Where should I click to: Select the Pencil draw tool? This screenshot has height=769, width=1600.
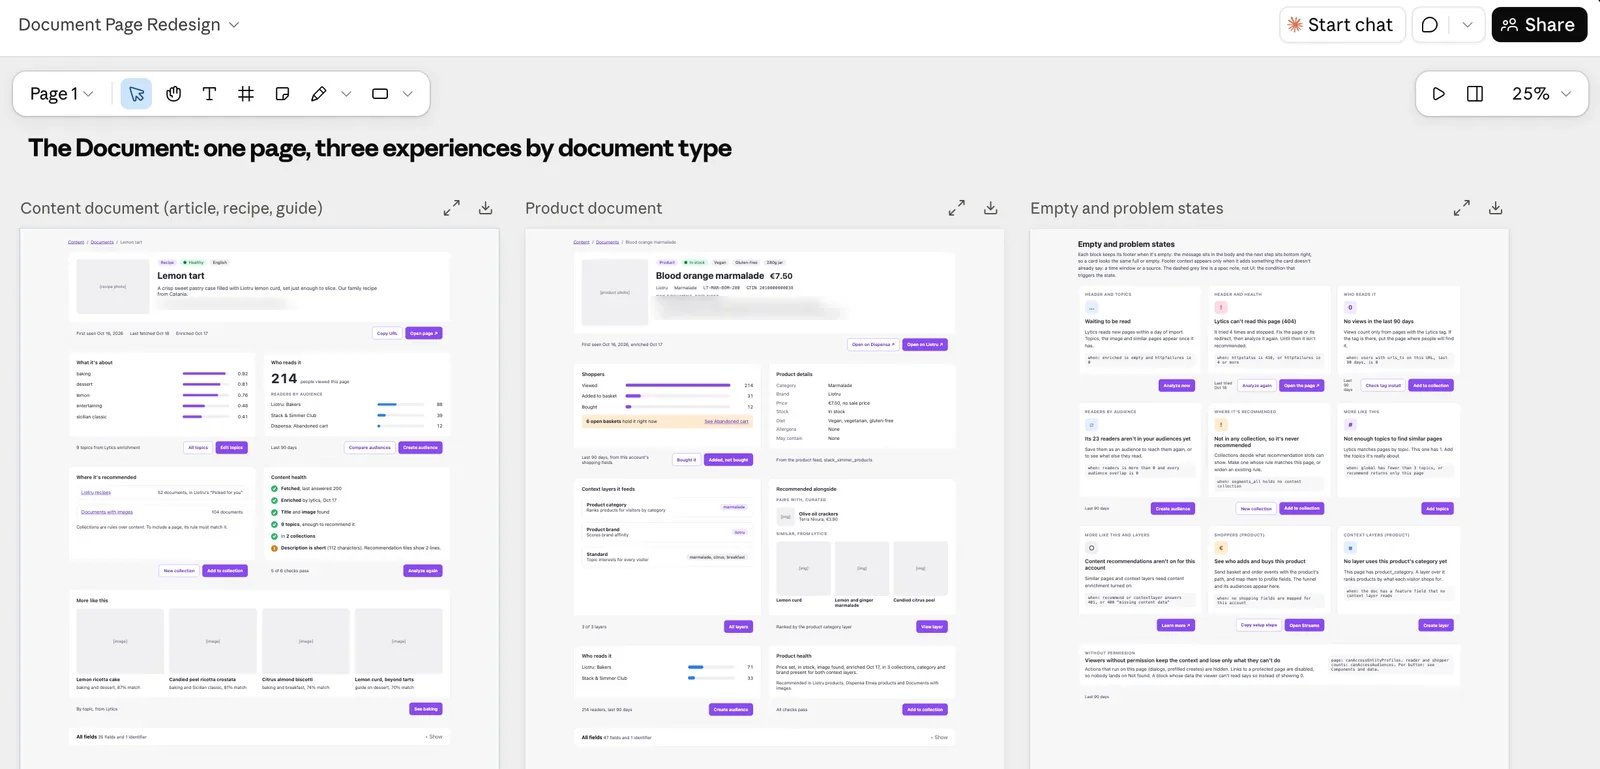coord(319,94)
